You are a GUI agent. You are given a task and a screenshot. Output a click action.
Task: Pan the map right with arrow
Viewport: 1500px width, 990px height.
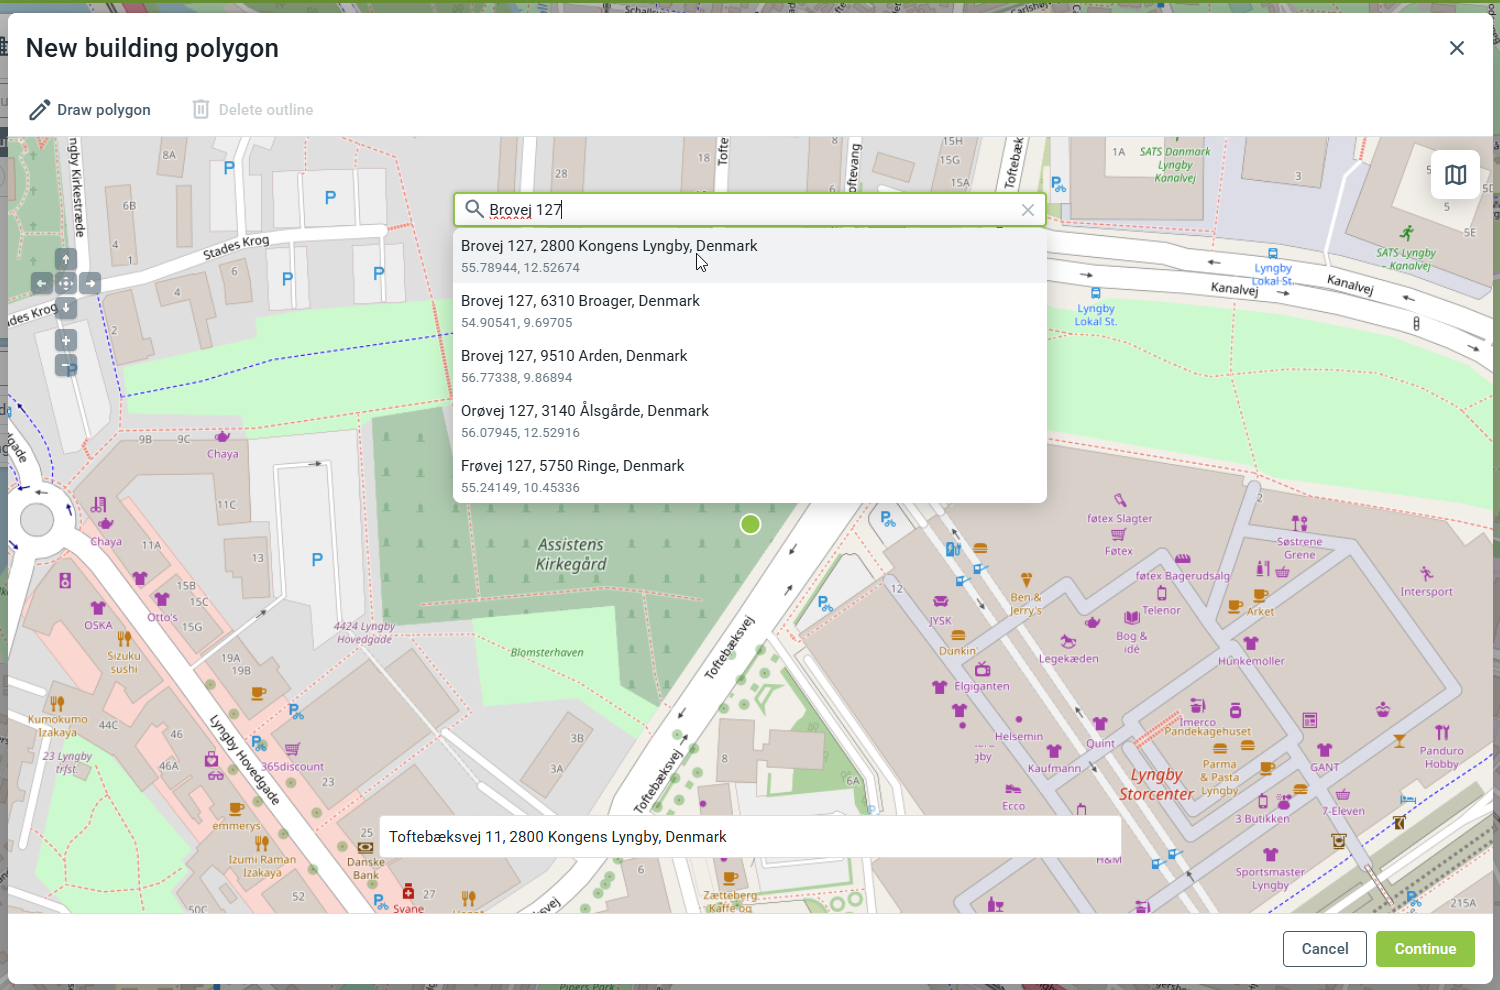pos(91,284)
